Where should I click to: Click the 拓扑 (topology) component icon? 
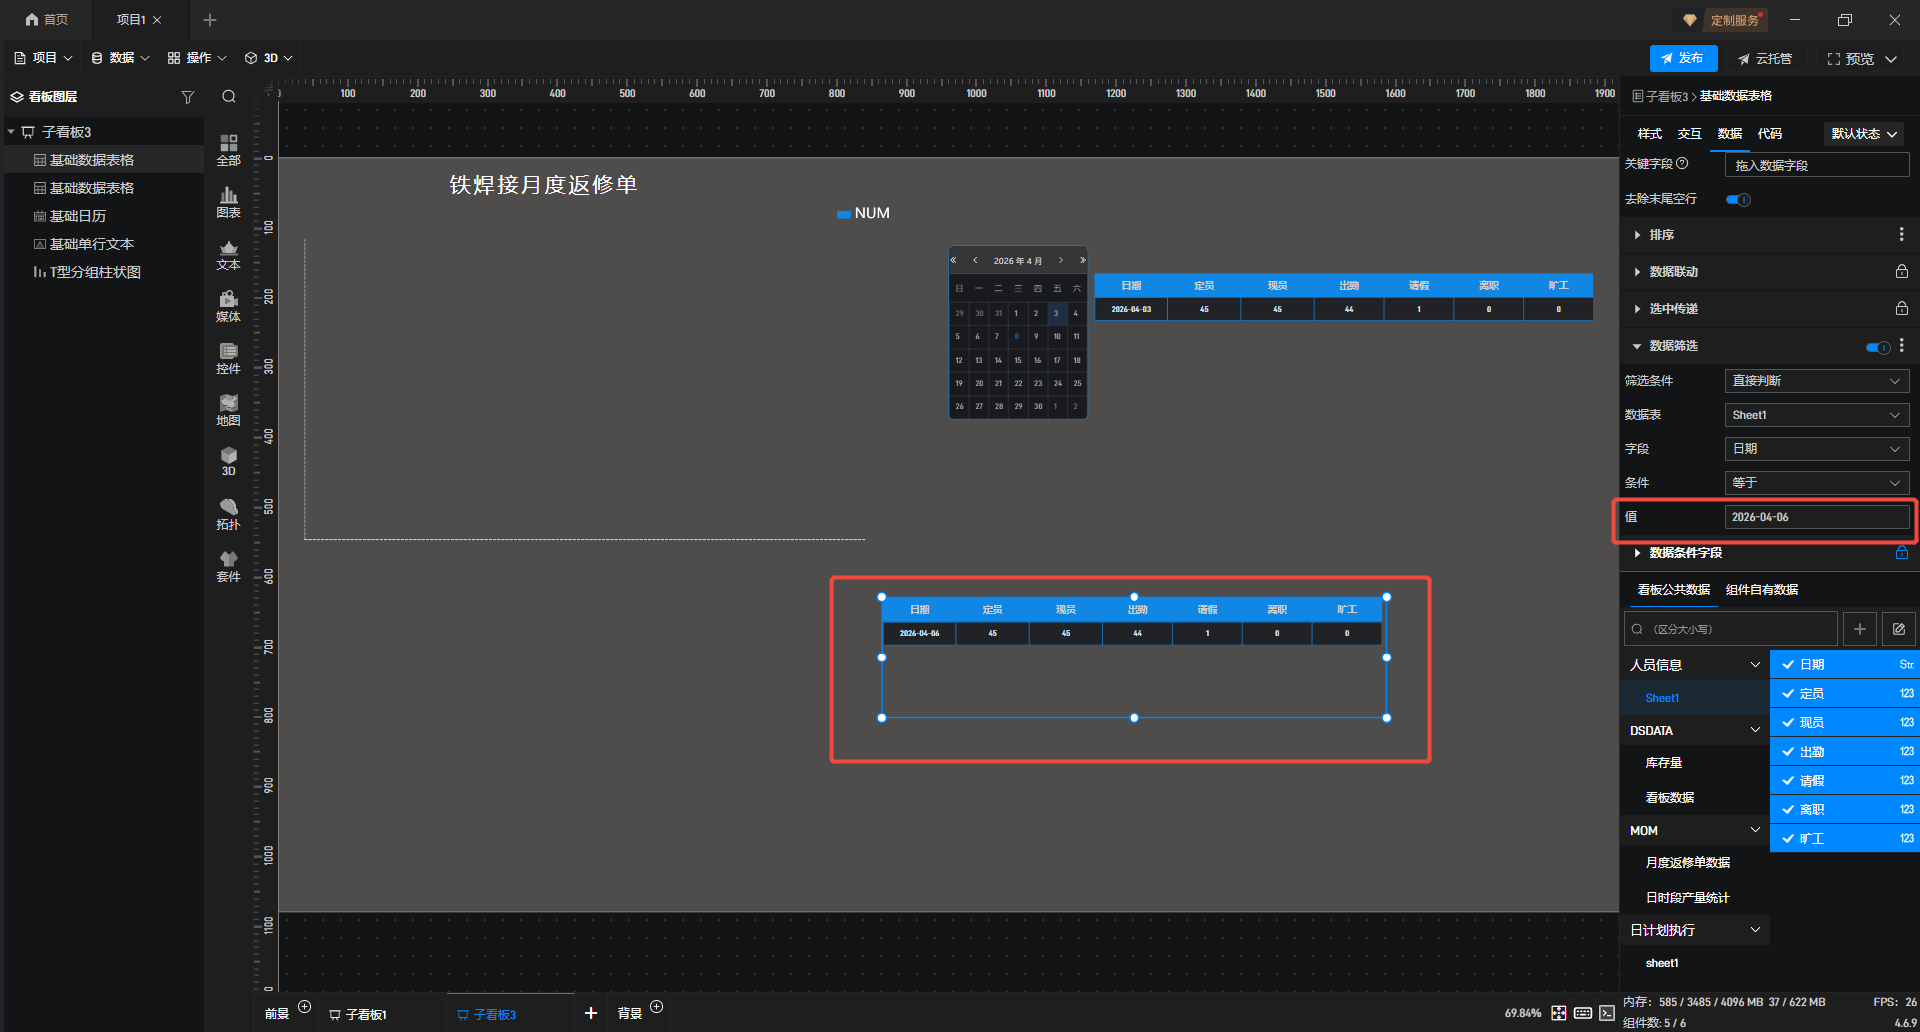pyautogui.click(x=228, y=513)
